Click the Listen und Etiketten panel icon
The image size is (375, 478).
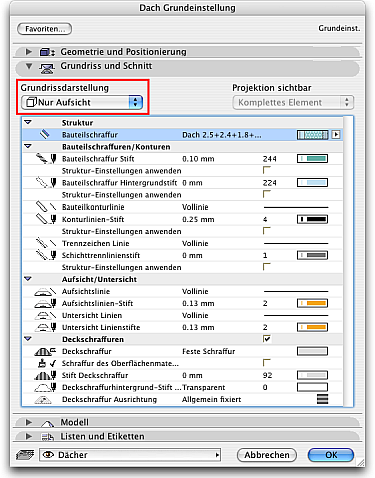[47, 437]
